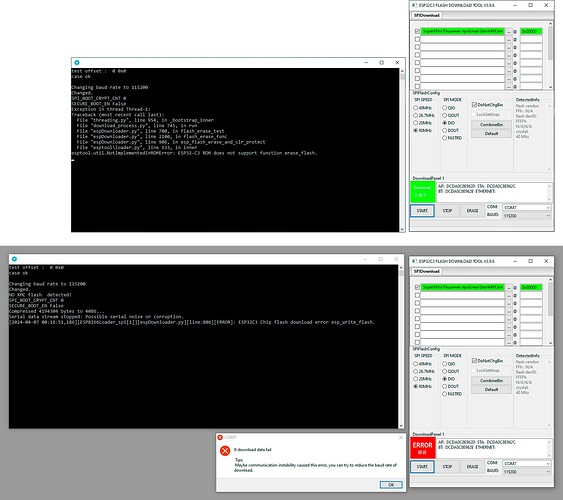Click scrollbar of esp_write_flash error console
The image size is (563, 500).
coord(401,347)
